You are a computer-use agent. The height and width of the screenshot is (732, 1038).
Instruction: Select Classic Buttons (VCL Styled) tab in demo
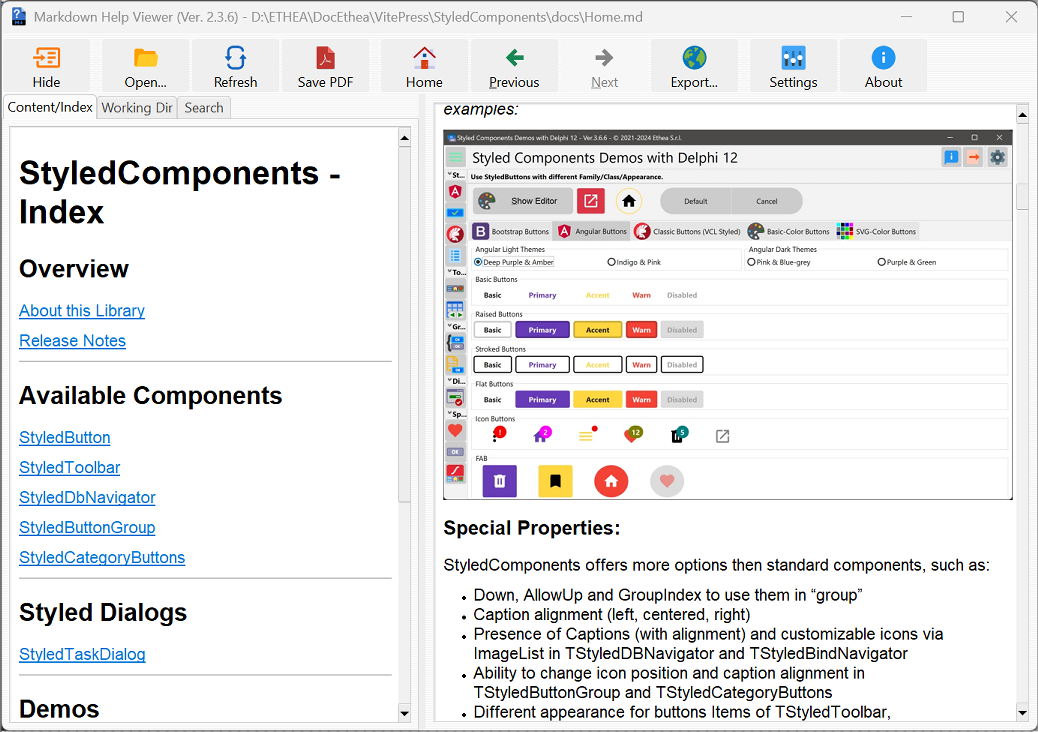pyautogui.click(x=687, y=232)
